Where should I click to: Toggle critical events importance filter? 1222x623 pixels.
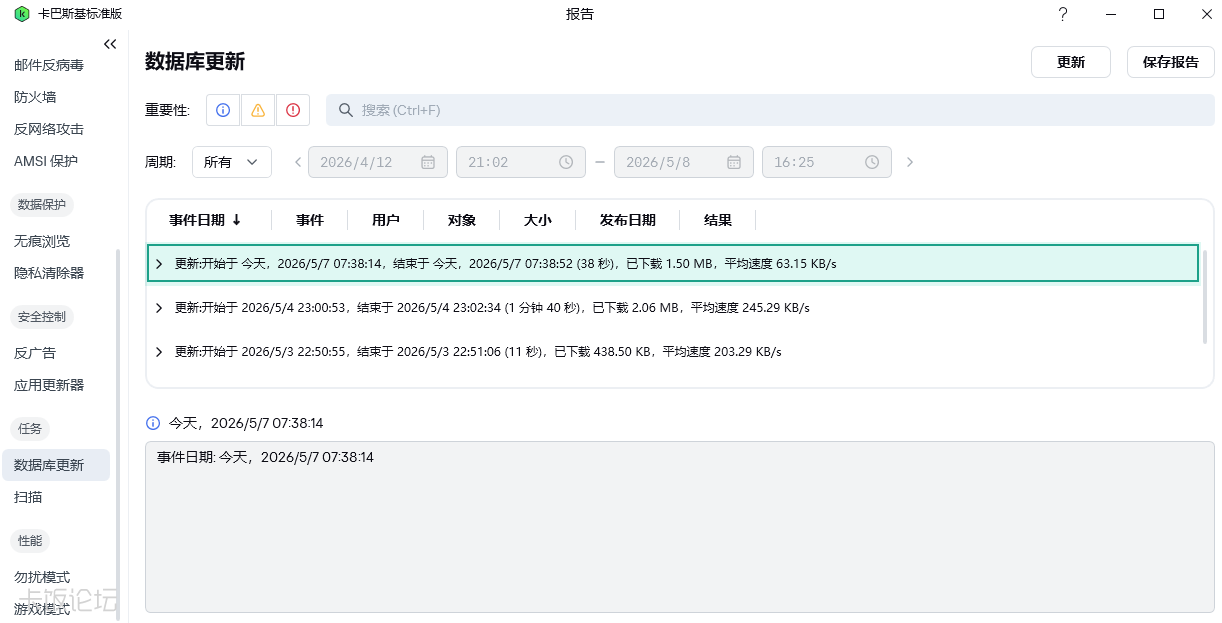(293, 110)
